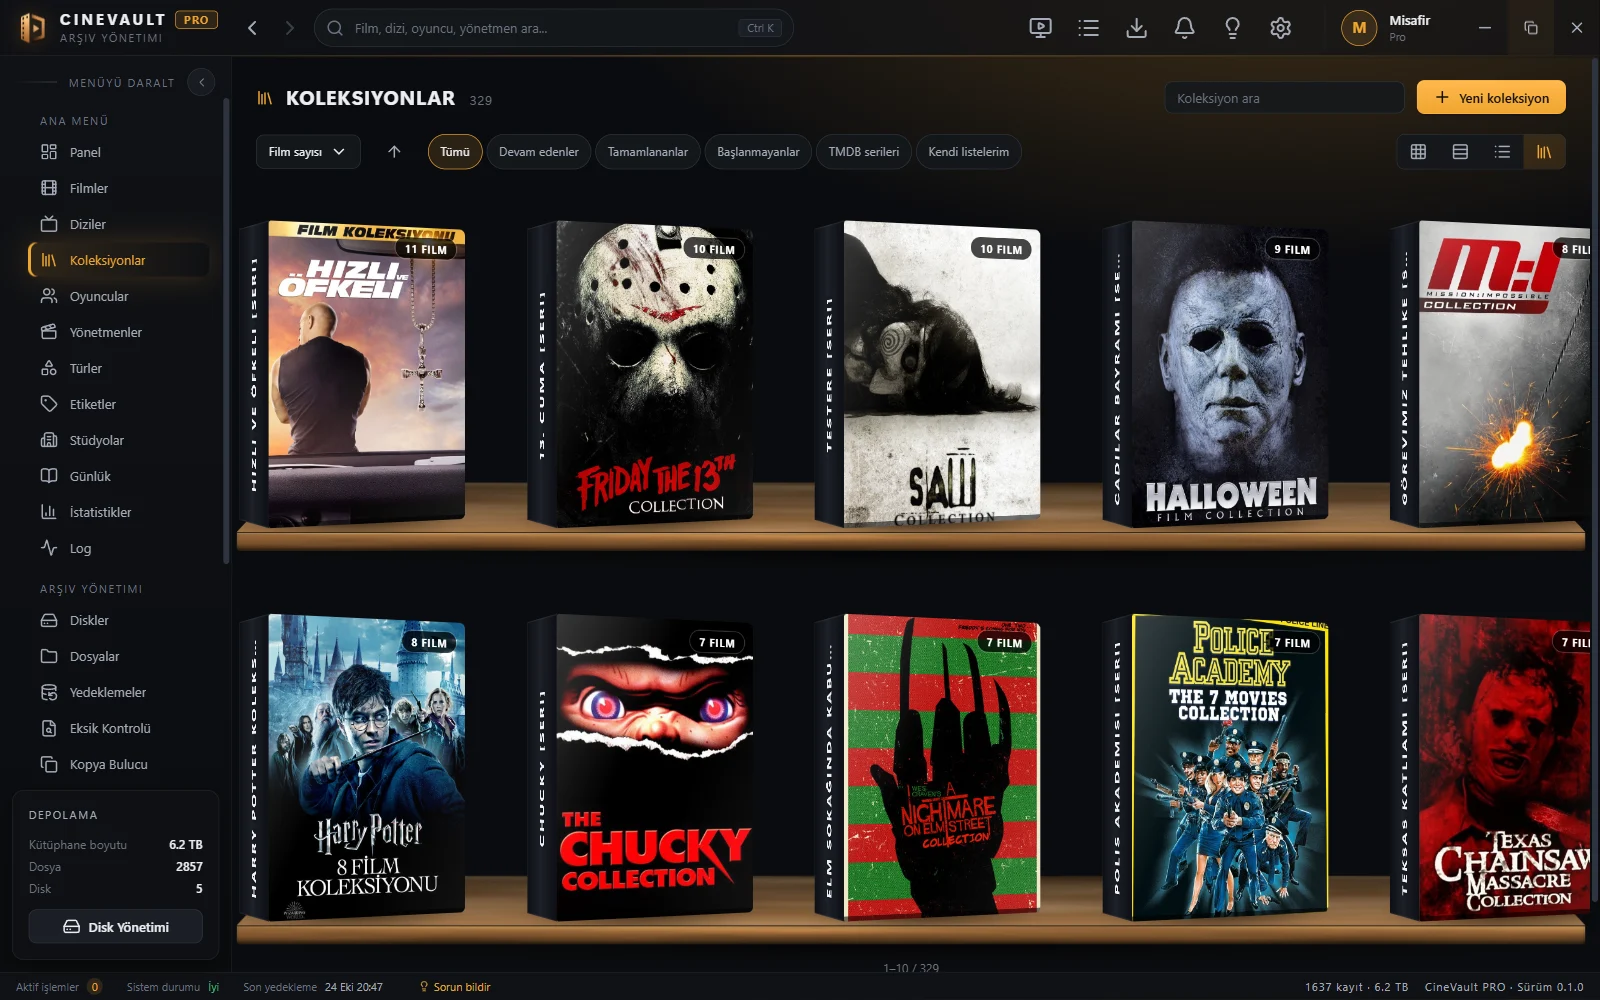Image resolution: width=1600 pixels, height=1000 pixels.
Task: Toggle ascending sort arrow
Action: 394,152
